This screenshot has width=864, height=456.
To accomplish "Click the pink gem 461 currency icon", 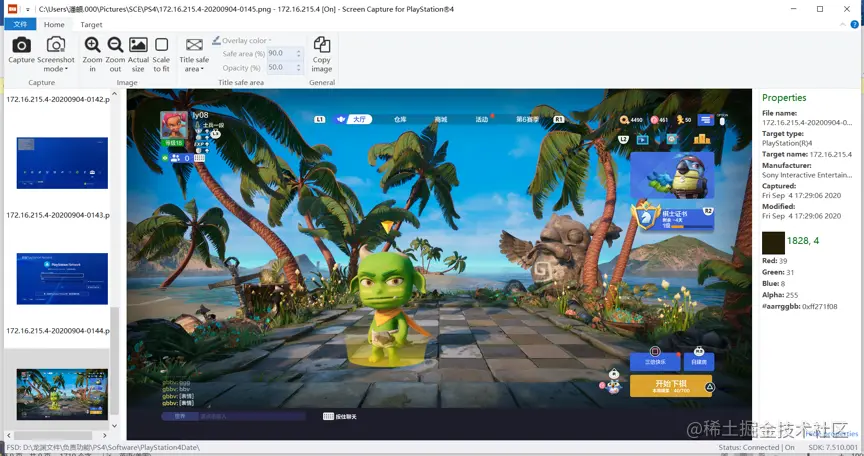I will point(654,120).
